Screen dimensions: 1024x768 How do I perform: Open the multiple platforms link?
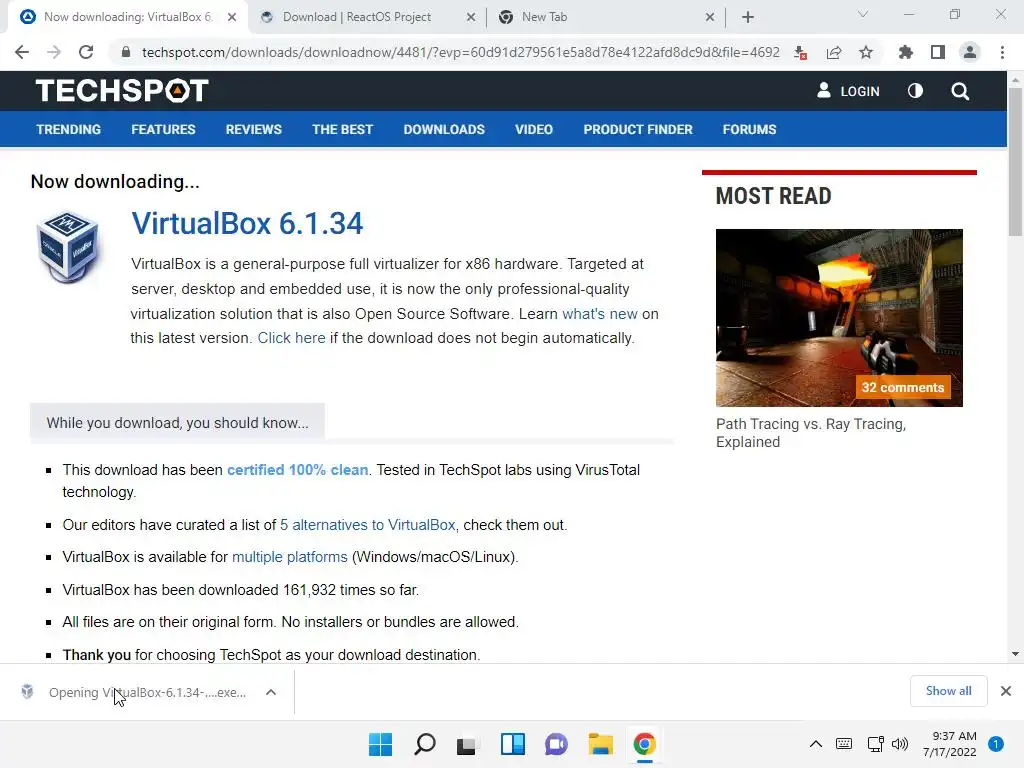[289, 557]
